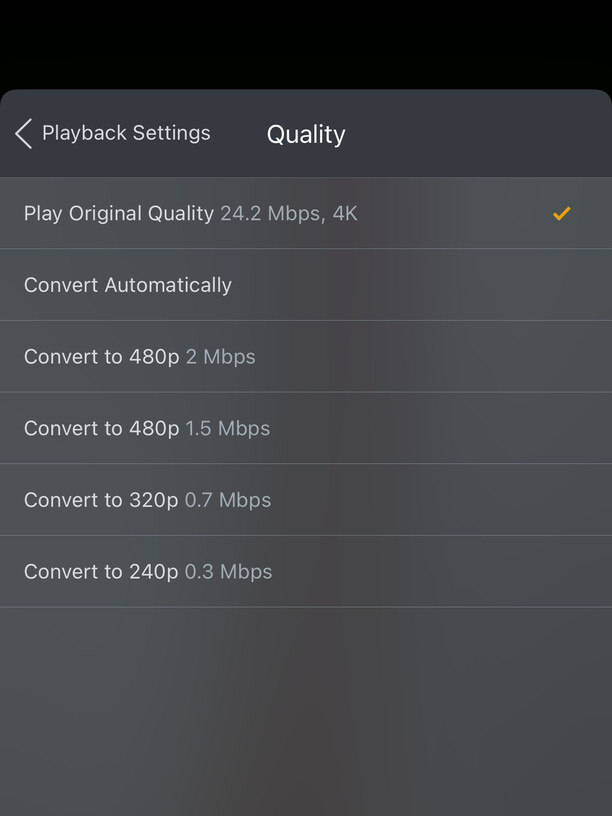Choose Convert Automatically option
This screenshot has height=816, width=612.
(128, 285)
